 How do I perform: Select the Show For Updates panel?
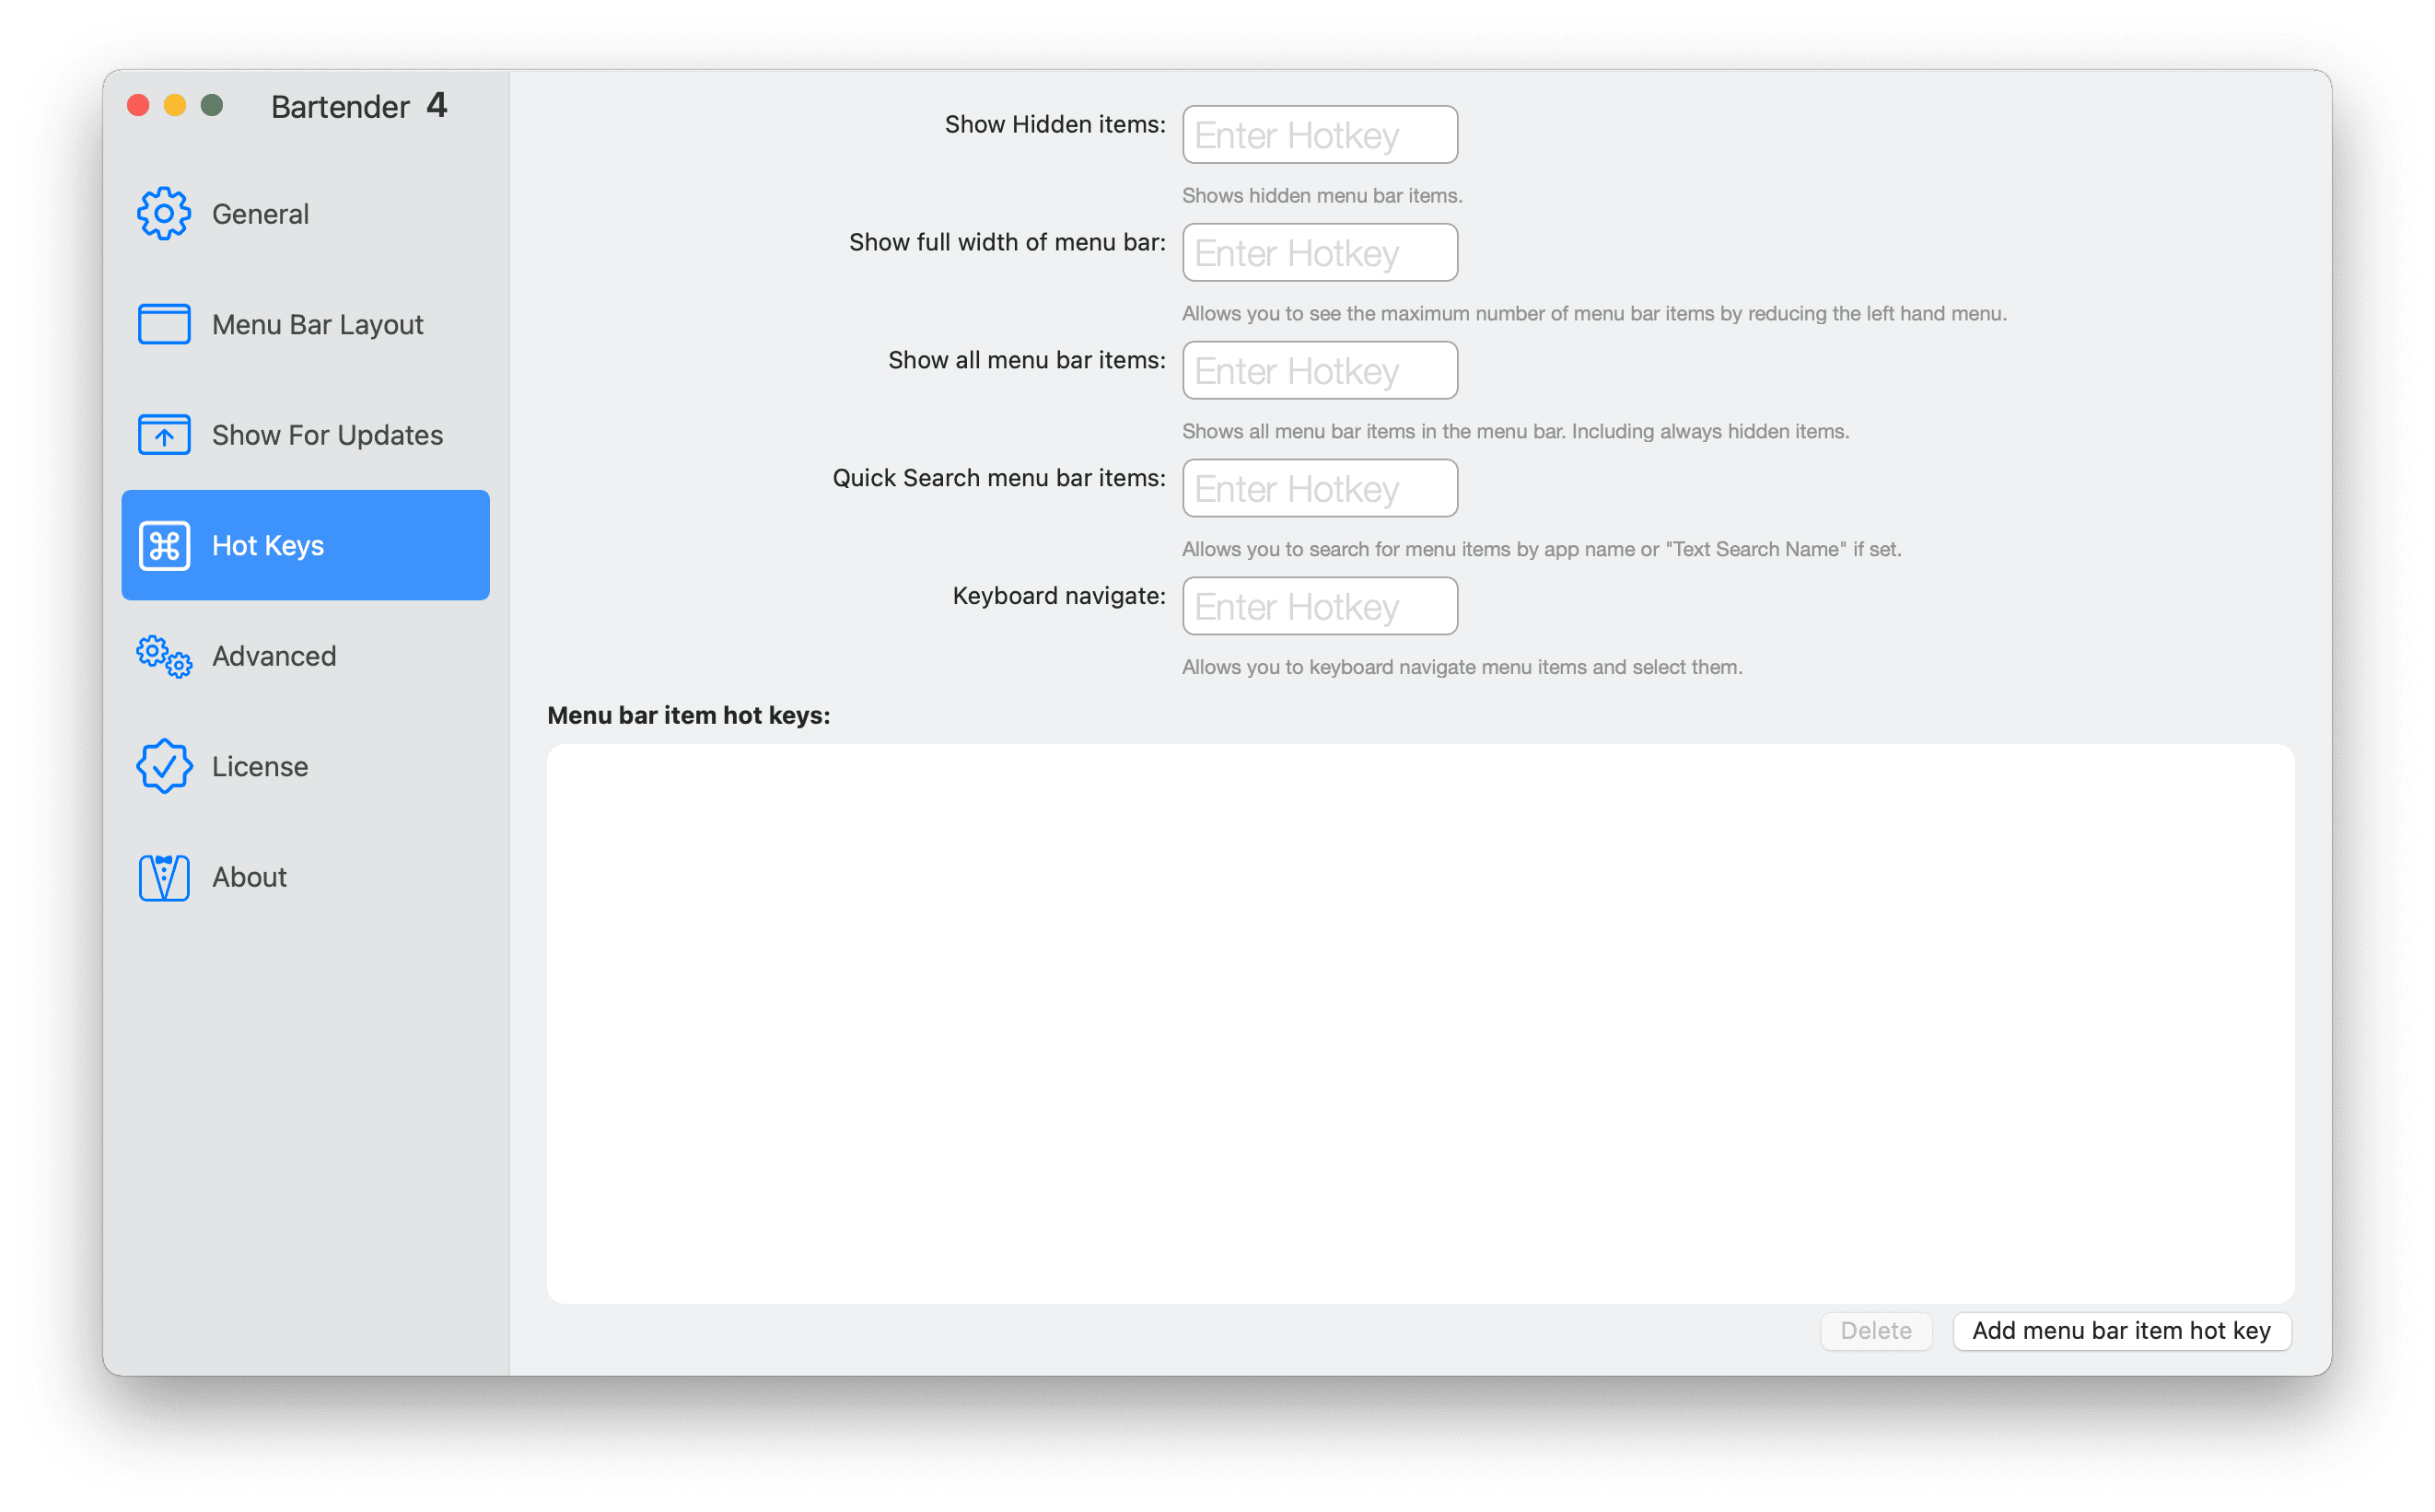coord(305,434)
